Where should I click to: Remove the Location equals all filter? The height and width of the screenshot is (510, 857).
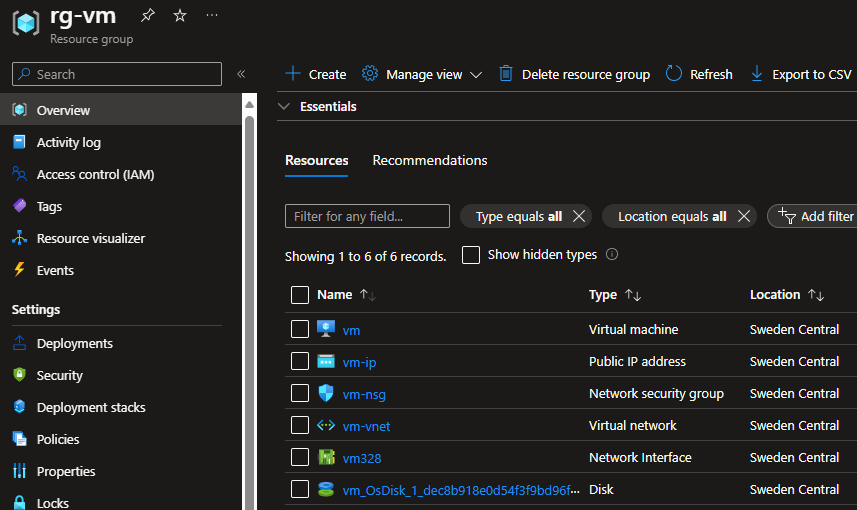(744, 216)
